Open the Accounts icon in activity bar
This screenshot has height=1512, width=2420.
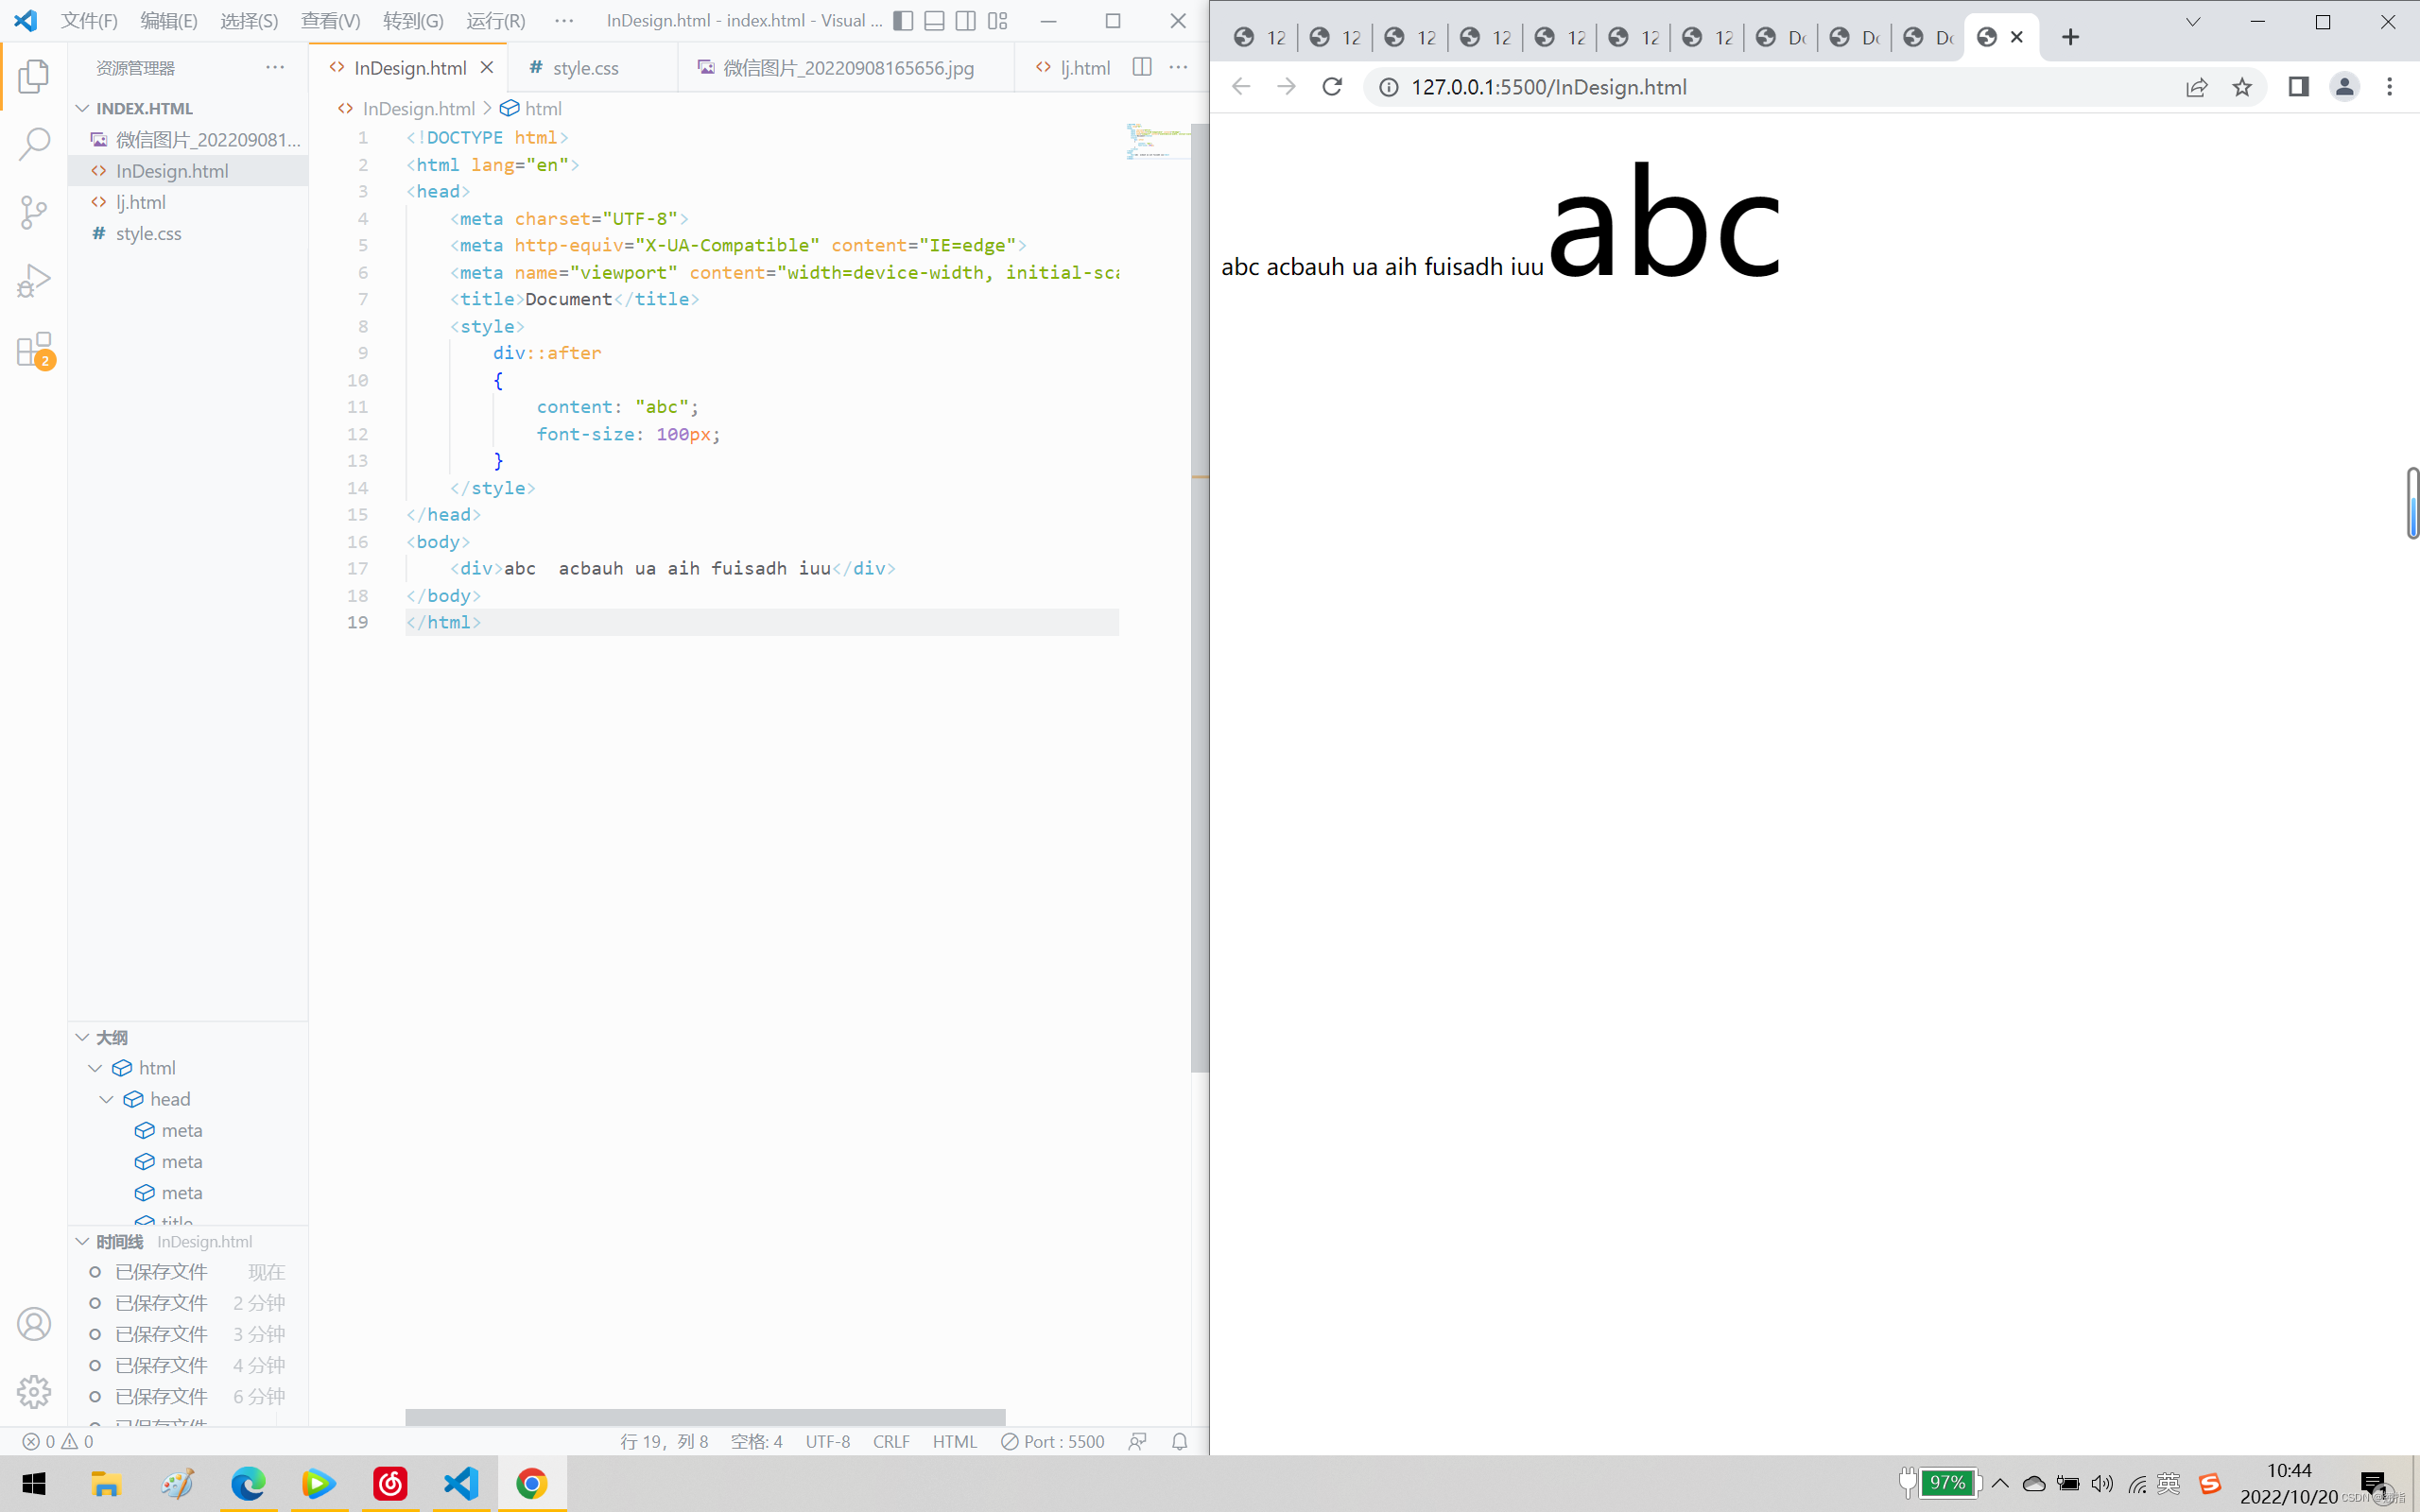34,1324
